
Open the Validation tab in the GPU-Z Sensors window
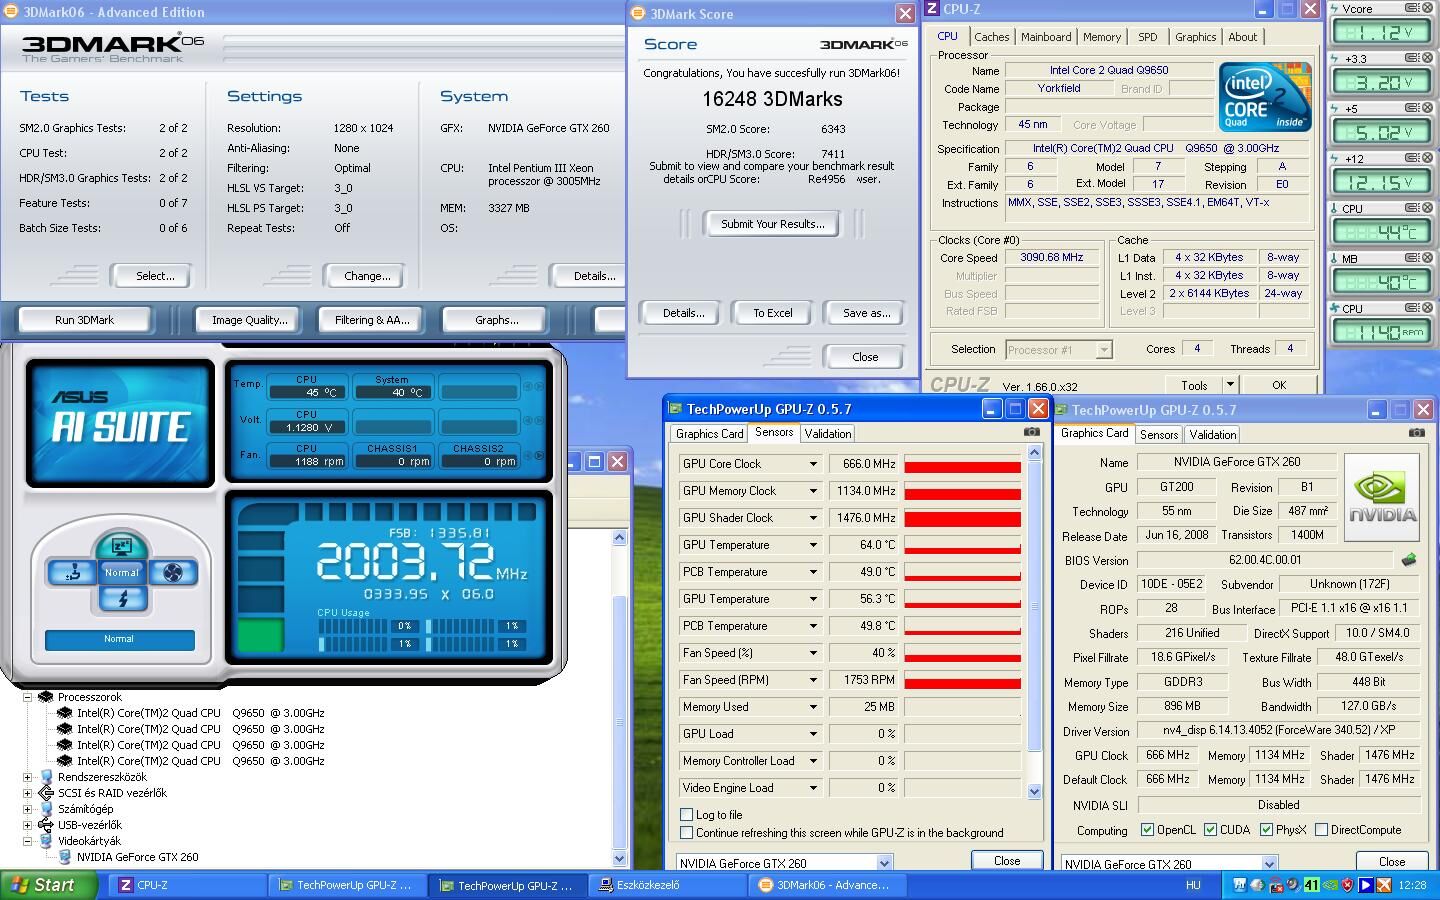[828, 433]
